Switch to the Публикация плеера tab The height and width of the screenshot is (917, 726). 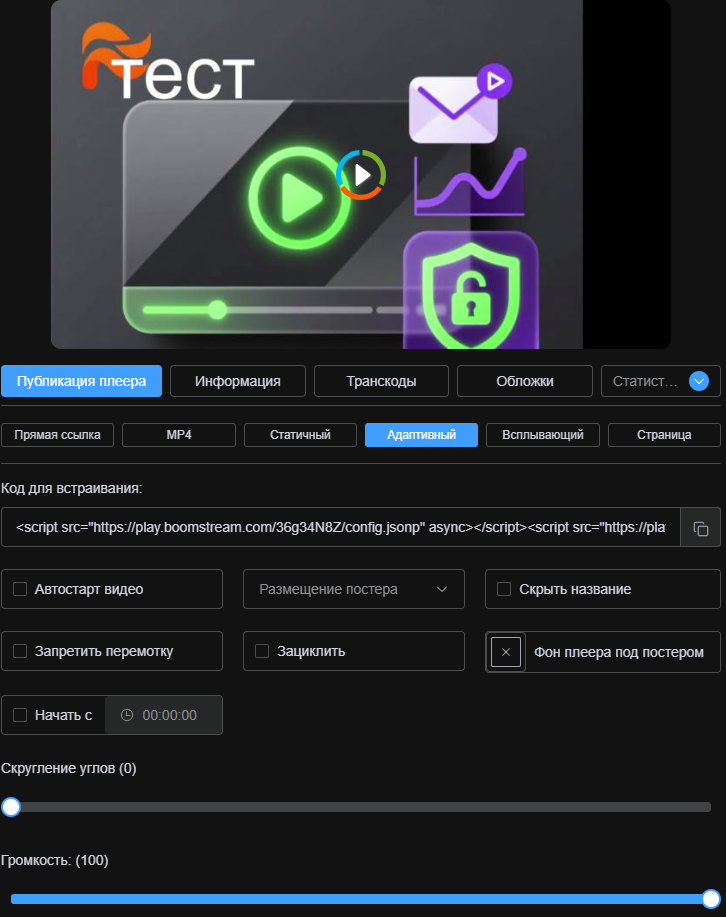[x=81, y=381]
